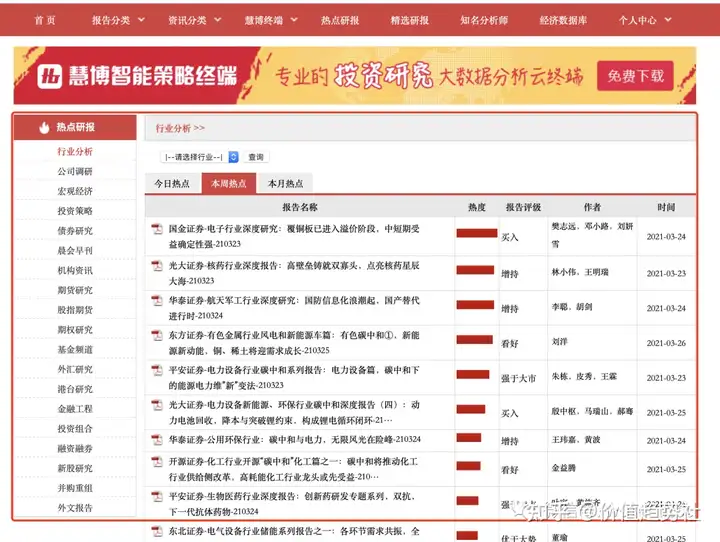Switch to the 本月热点 tab
This screenshot has height=542, width=720.
[285, 184]
